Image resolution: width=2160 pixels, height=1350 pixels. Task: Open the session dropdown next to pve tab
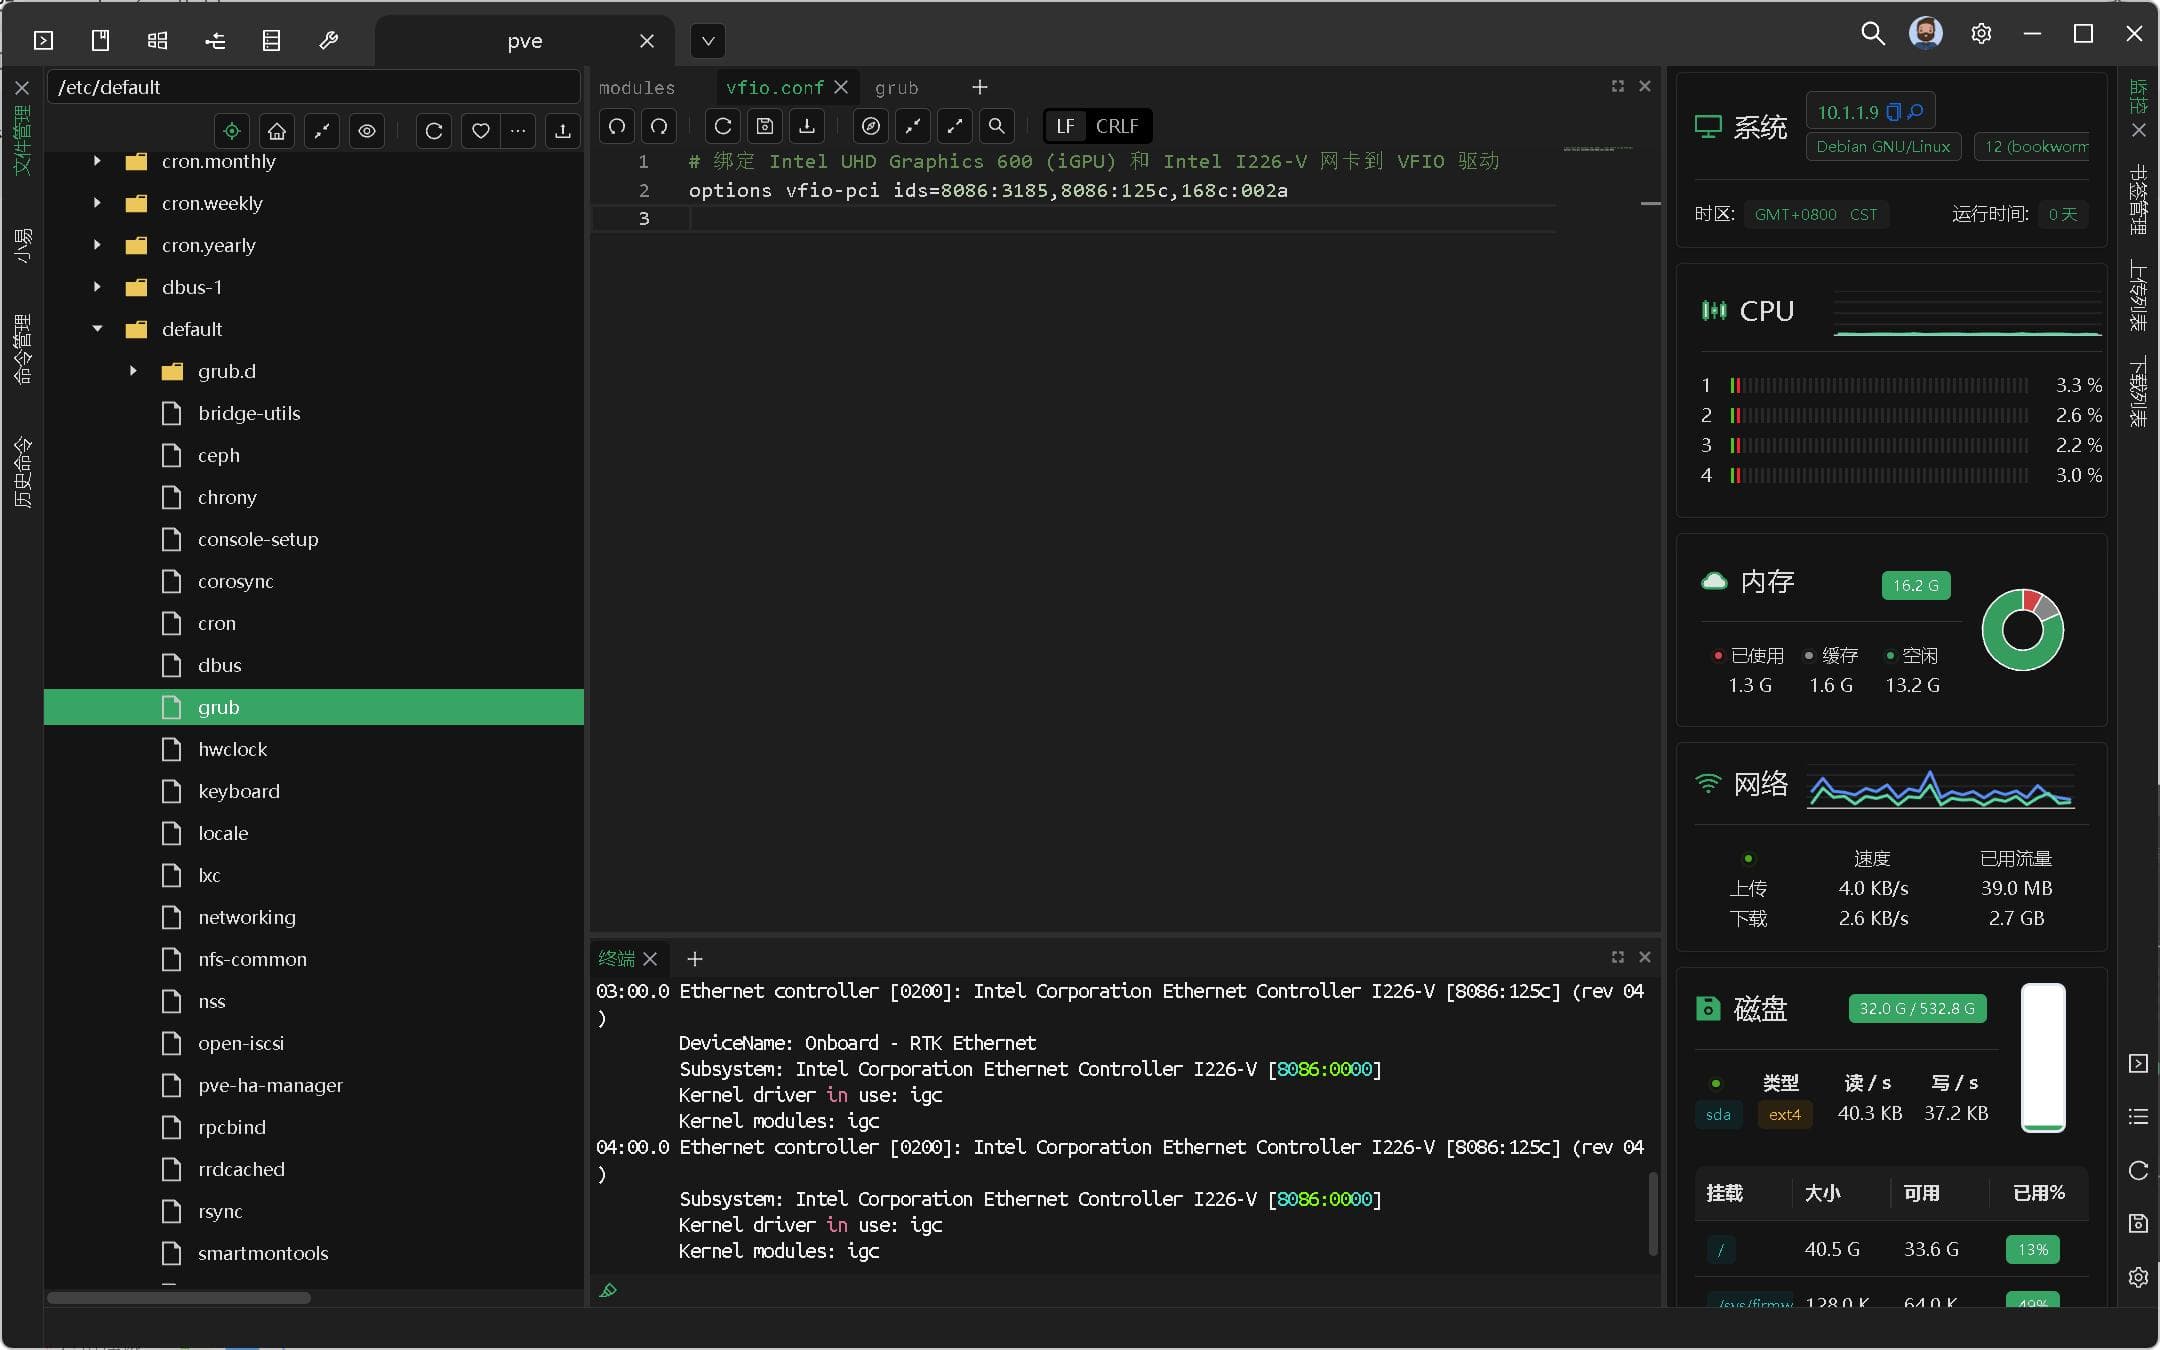(x=708, y=41)
